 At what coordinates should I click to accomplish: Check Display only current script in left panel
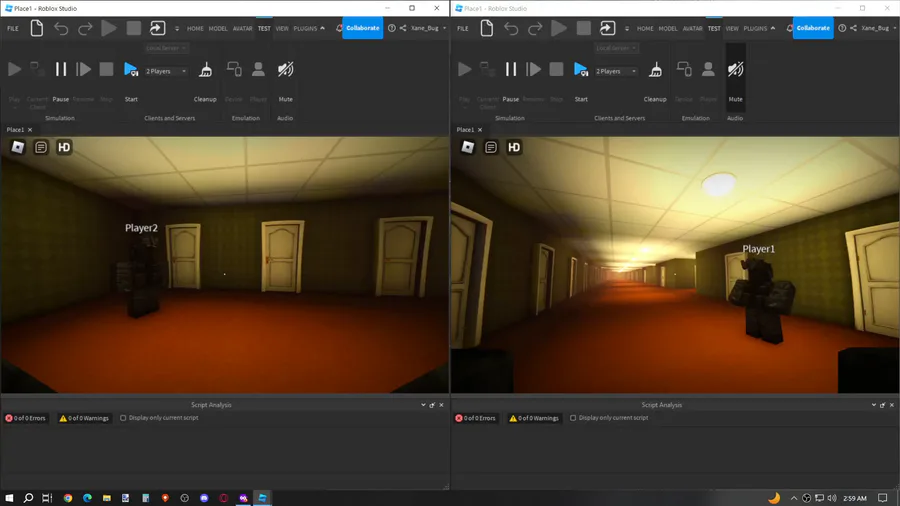tap(123, 418)
